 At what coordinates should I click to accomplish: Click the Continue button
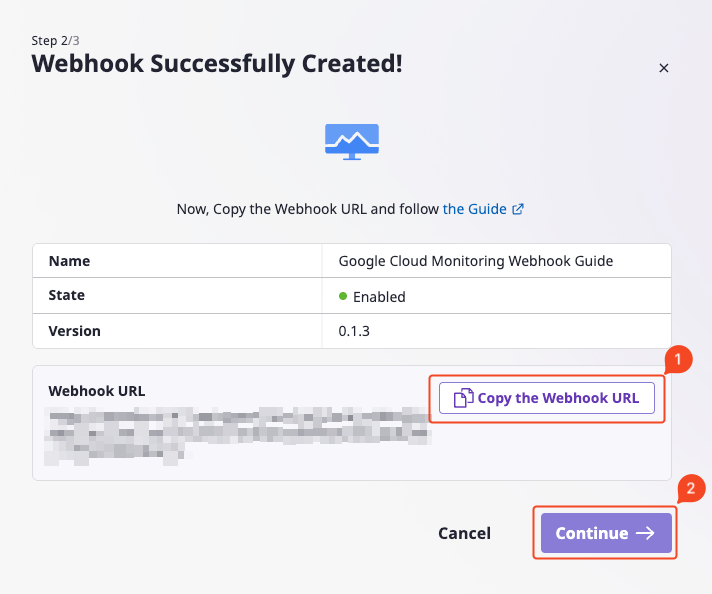606,533
